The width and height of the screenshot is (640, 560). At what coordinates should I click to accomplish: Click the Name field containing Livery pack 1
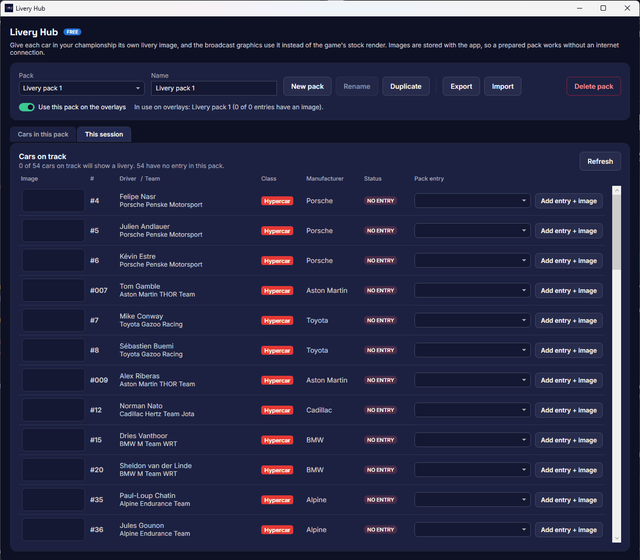(x=214, y=88)
